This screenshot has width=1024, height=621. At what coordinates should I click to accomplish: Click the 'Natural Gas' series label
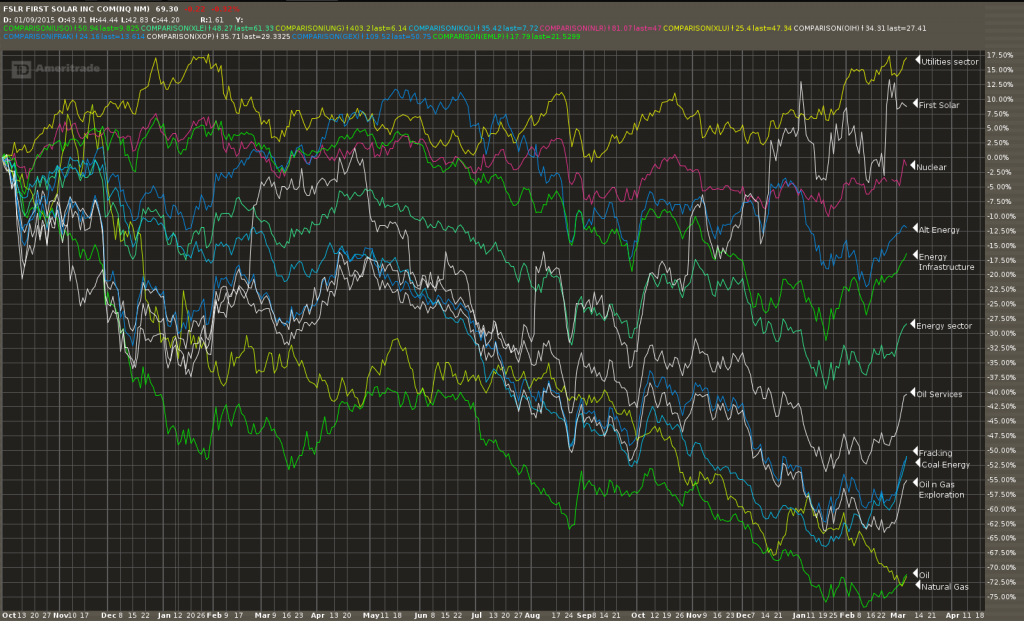pos(945,587)
